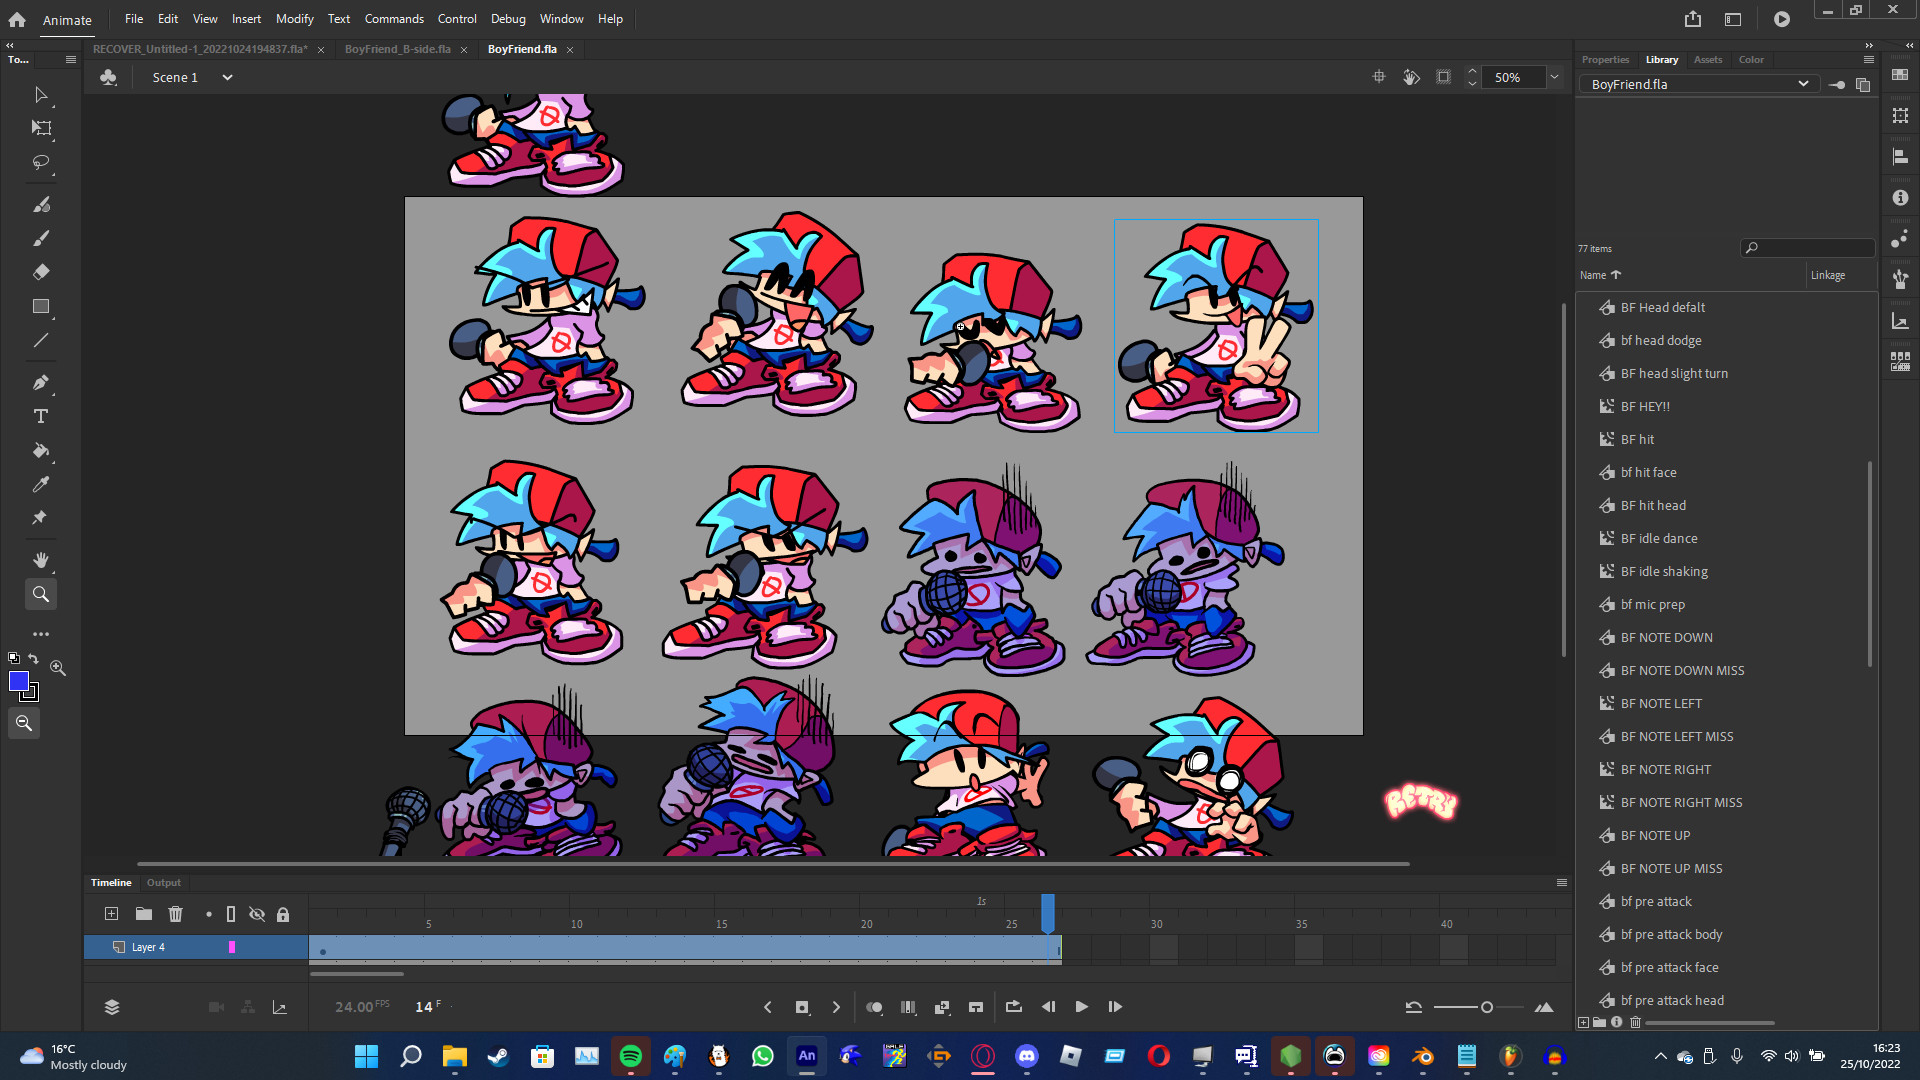This screenshot has width=1920, height=1080.
Task: Click the Play button in timeline
Action: (x=1081, y=1007)
